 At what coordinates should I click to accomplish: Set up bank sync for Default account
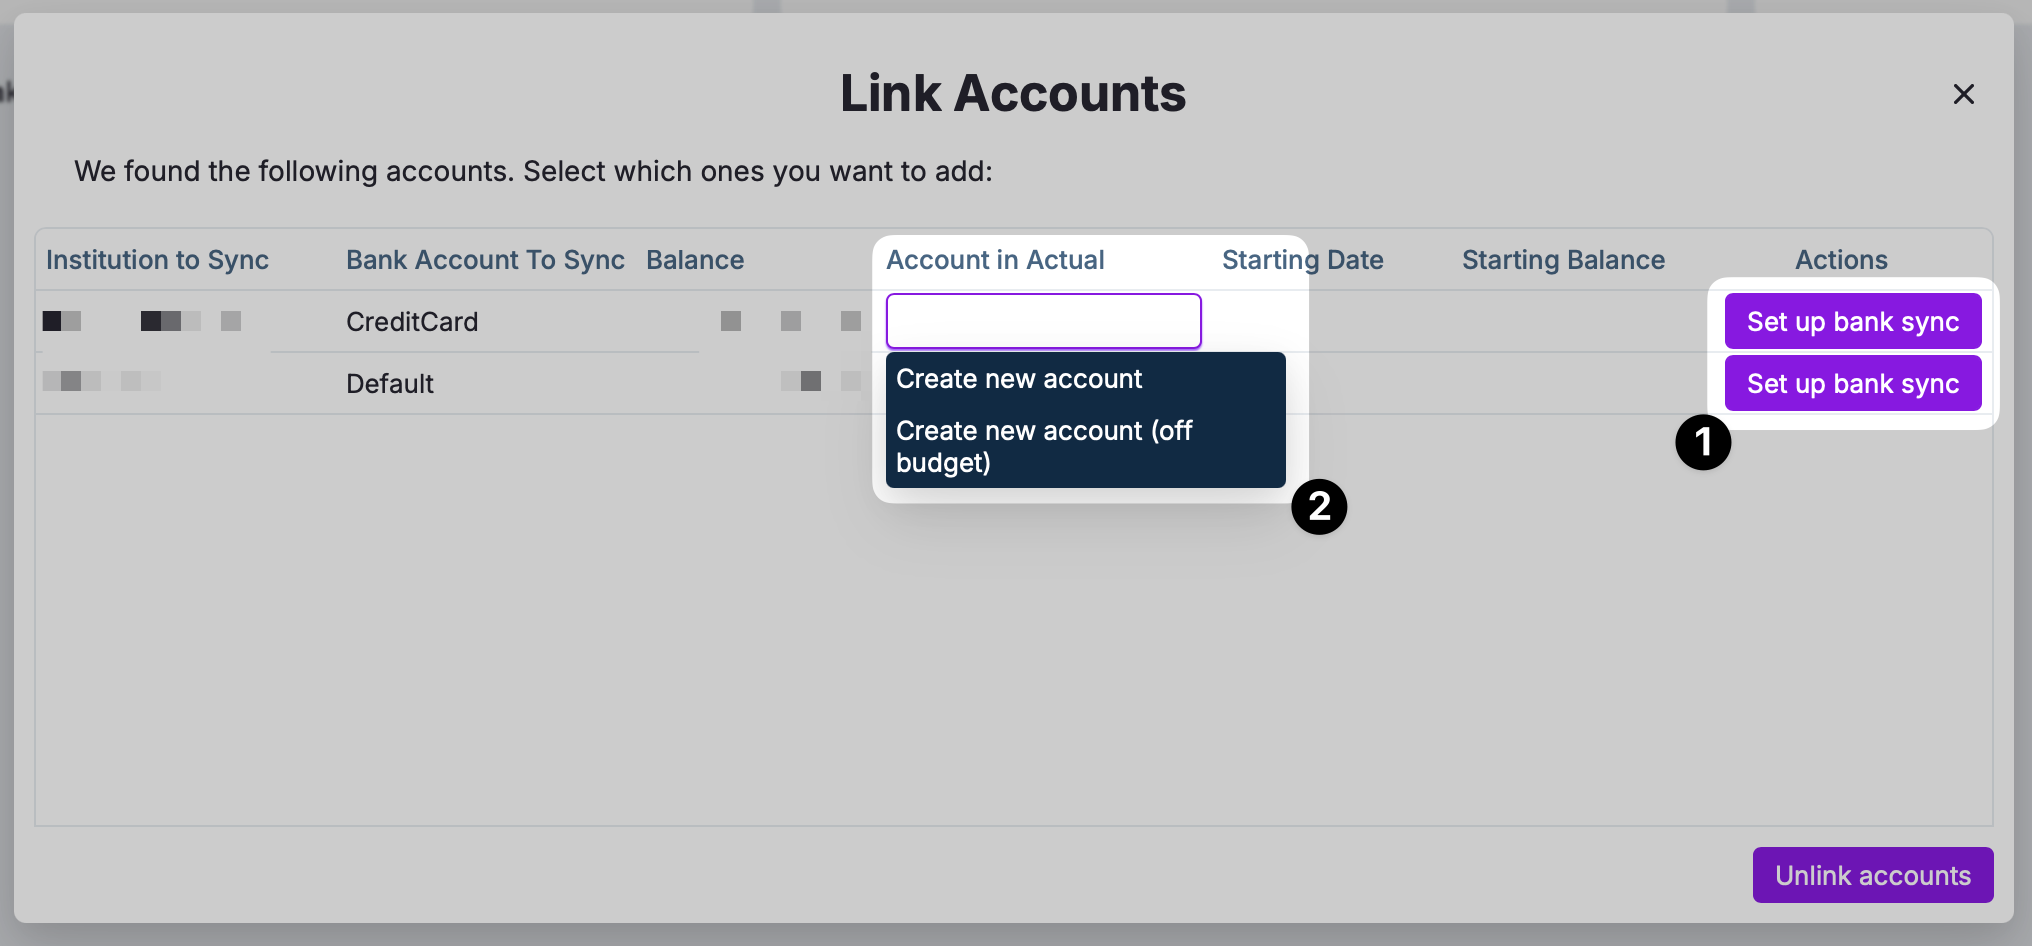(x=1852, y=383)
